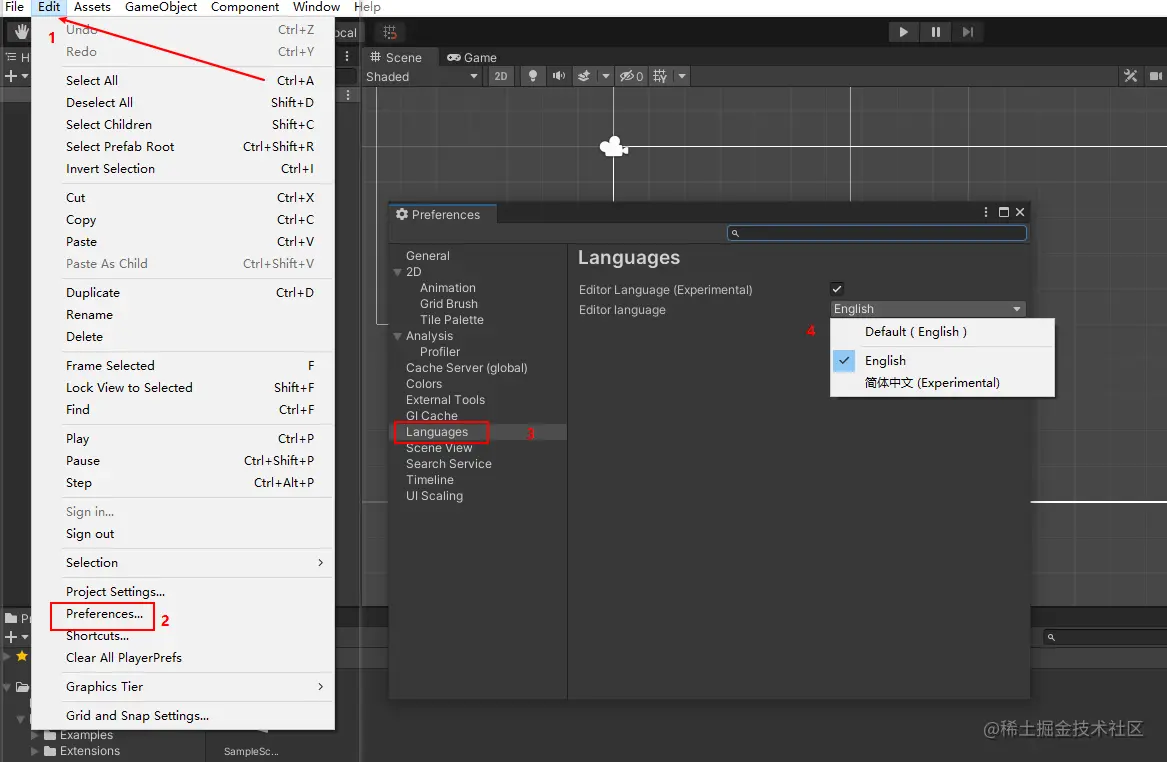Open the Window menu

point(316,7)
